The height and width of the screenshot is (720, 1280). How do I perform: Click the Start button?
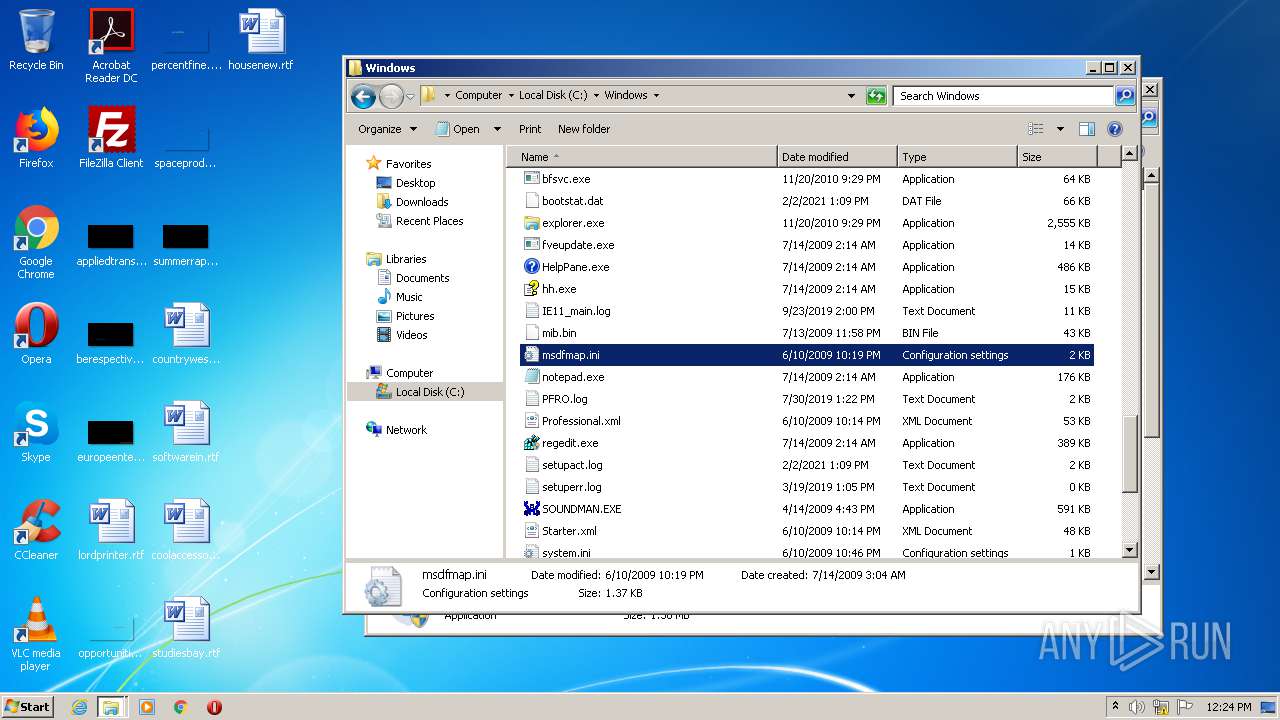pos(28,706)
